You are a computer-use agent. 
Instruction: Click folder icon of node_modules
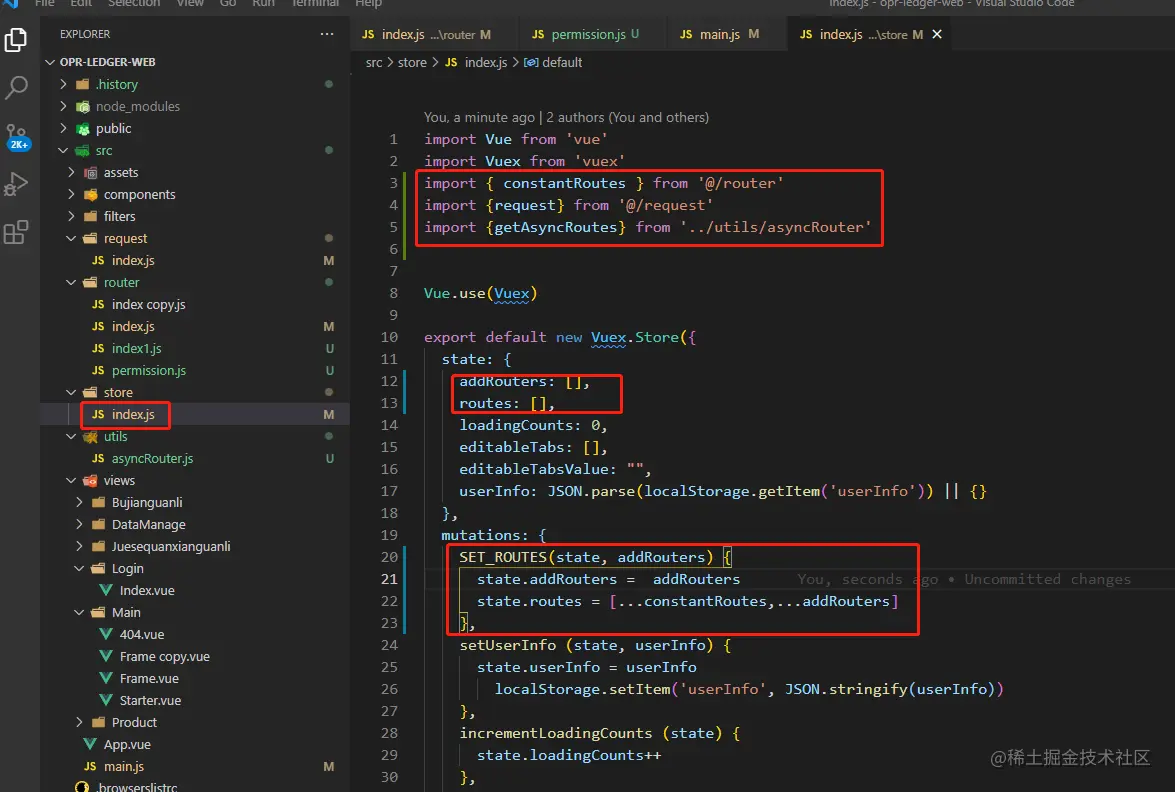(83, 106)
